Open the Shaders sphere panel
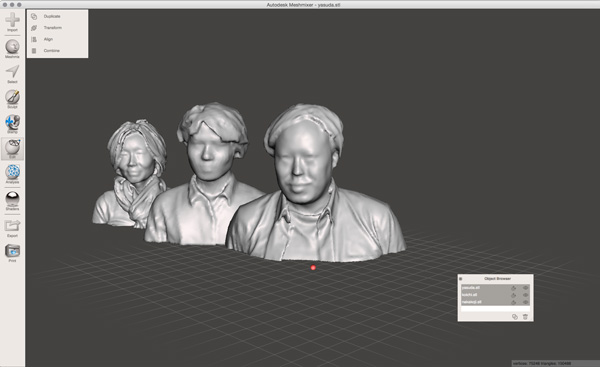The width and height of the screenshot is (600, 367). [12, 201]
